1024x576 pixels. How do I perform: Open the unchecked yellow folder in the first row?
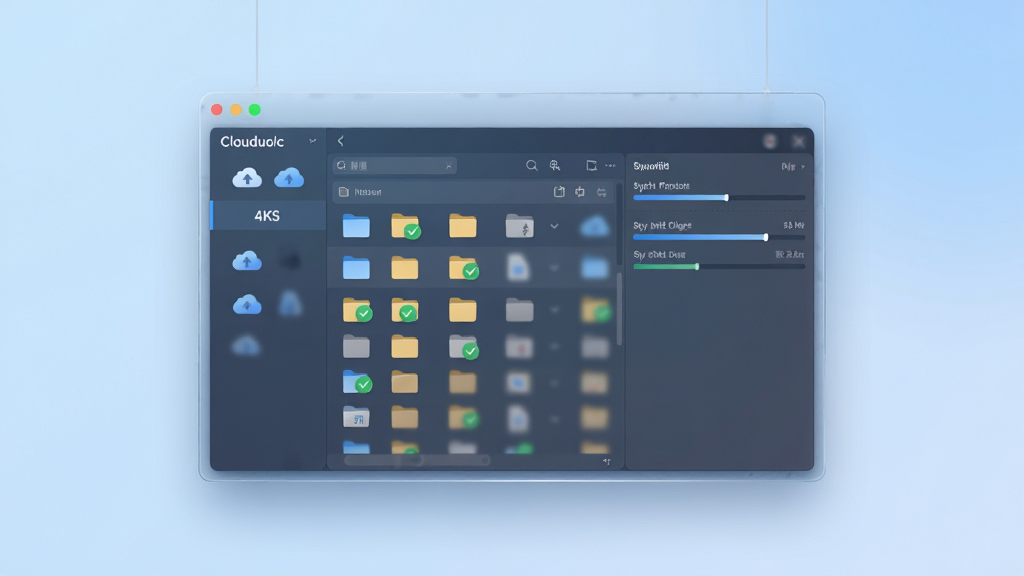(462, 226)
